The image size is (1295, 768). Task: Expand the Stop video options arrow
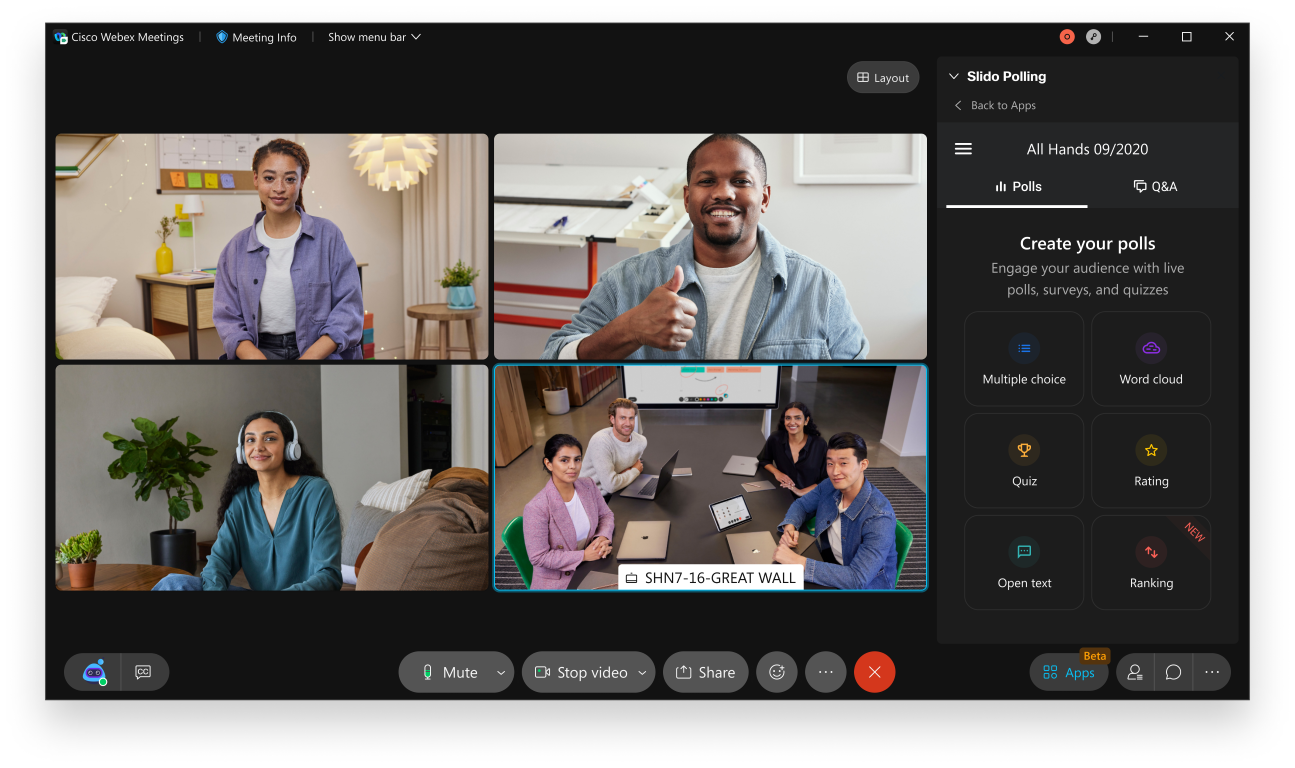(x=643, y=672)
